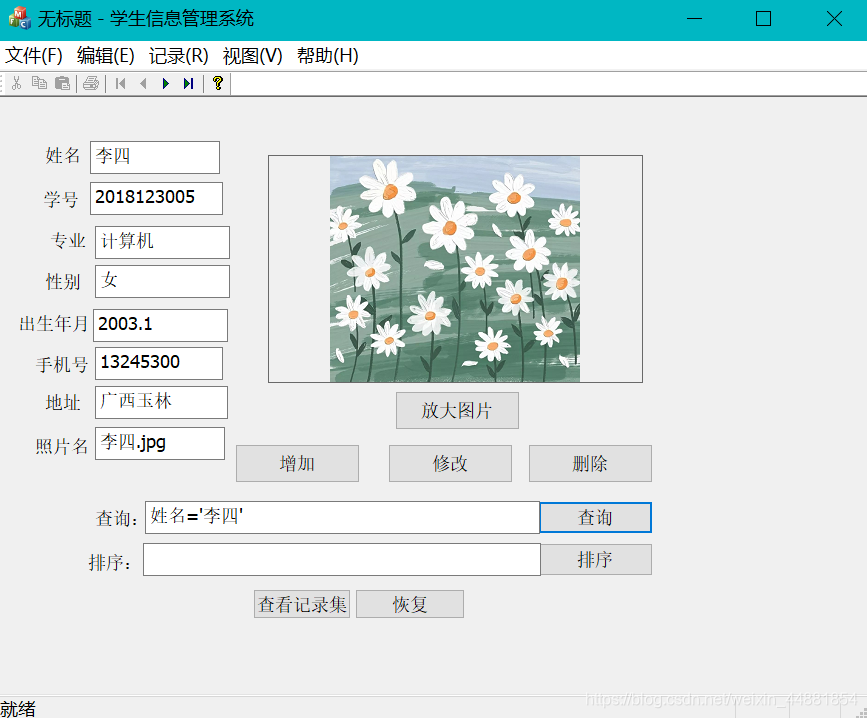This screenshot has height=718, width=867.
Task: Go to the previous record arrow icon
Action: [x=142, y=83]
